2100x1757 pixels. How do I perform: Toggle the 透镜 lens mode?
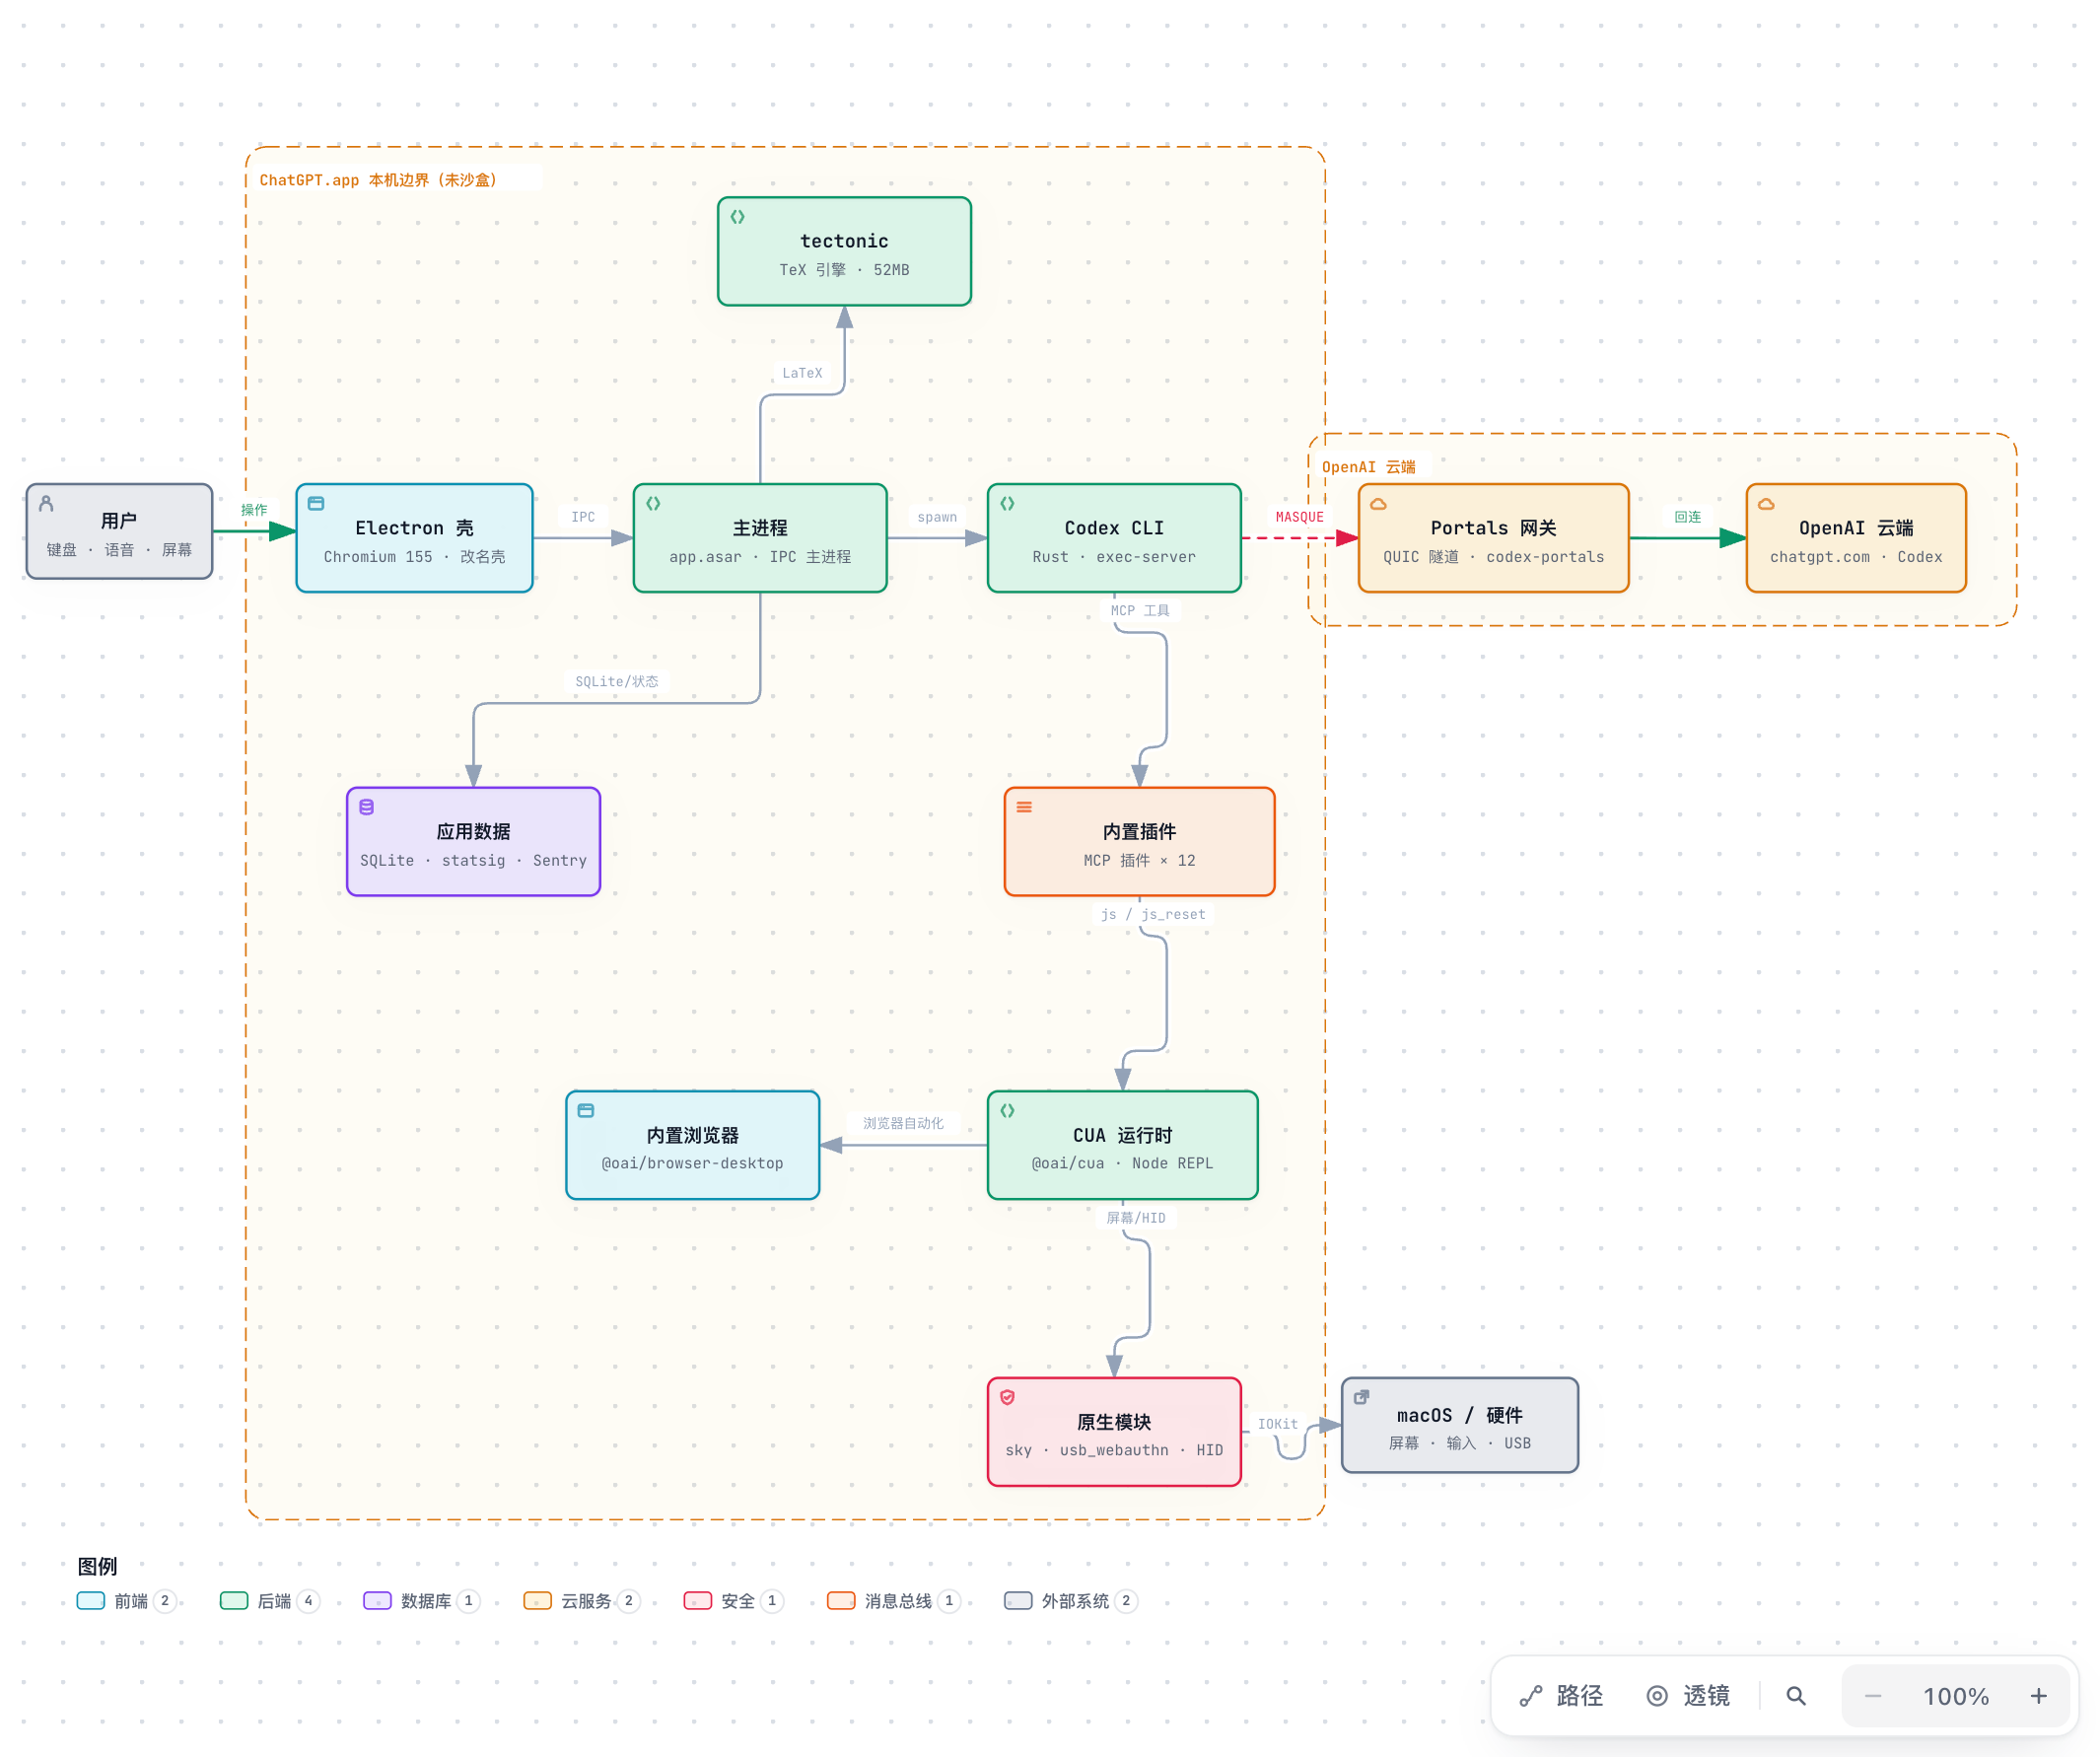coord(1687,1696)
